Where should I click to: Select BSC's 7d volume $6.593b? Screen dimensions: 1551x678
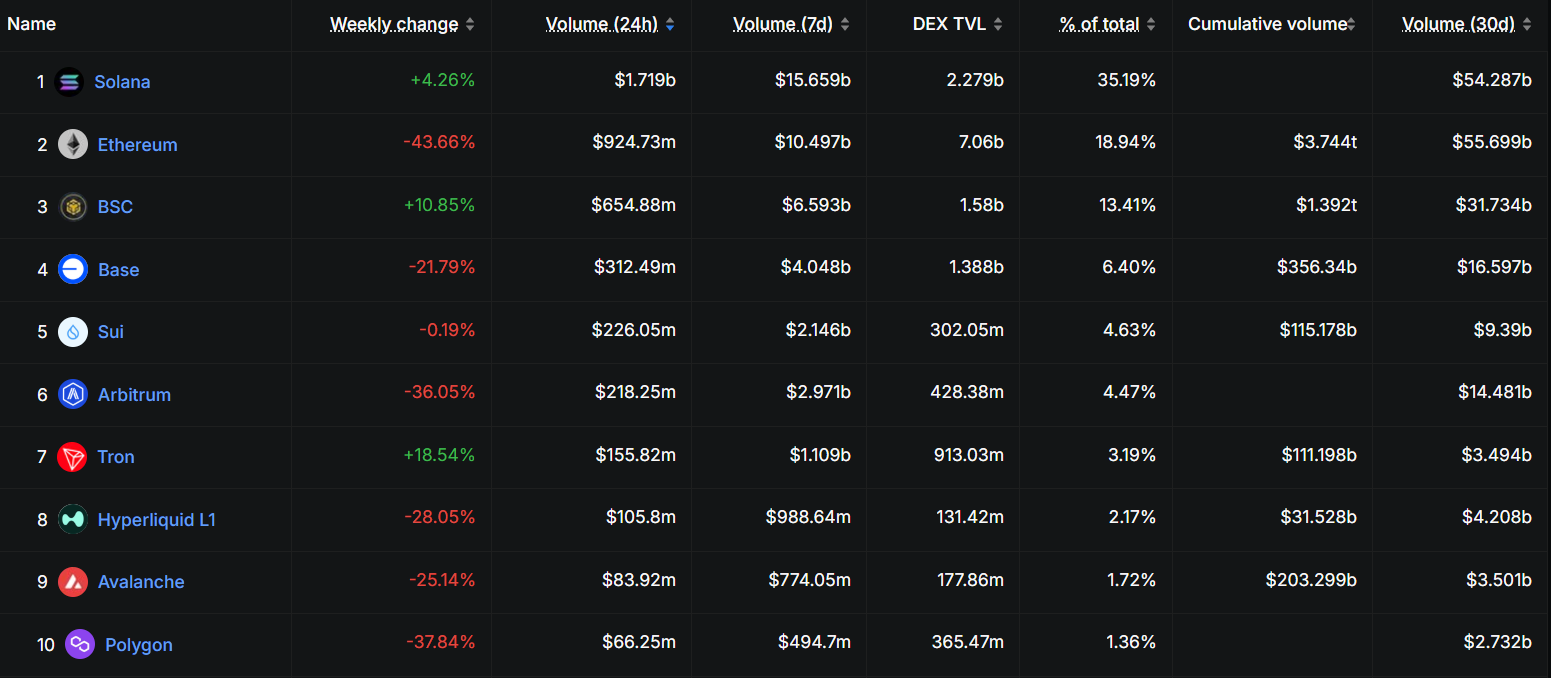click(817, 205)
